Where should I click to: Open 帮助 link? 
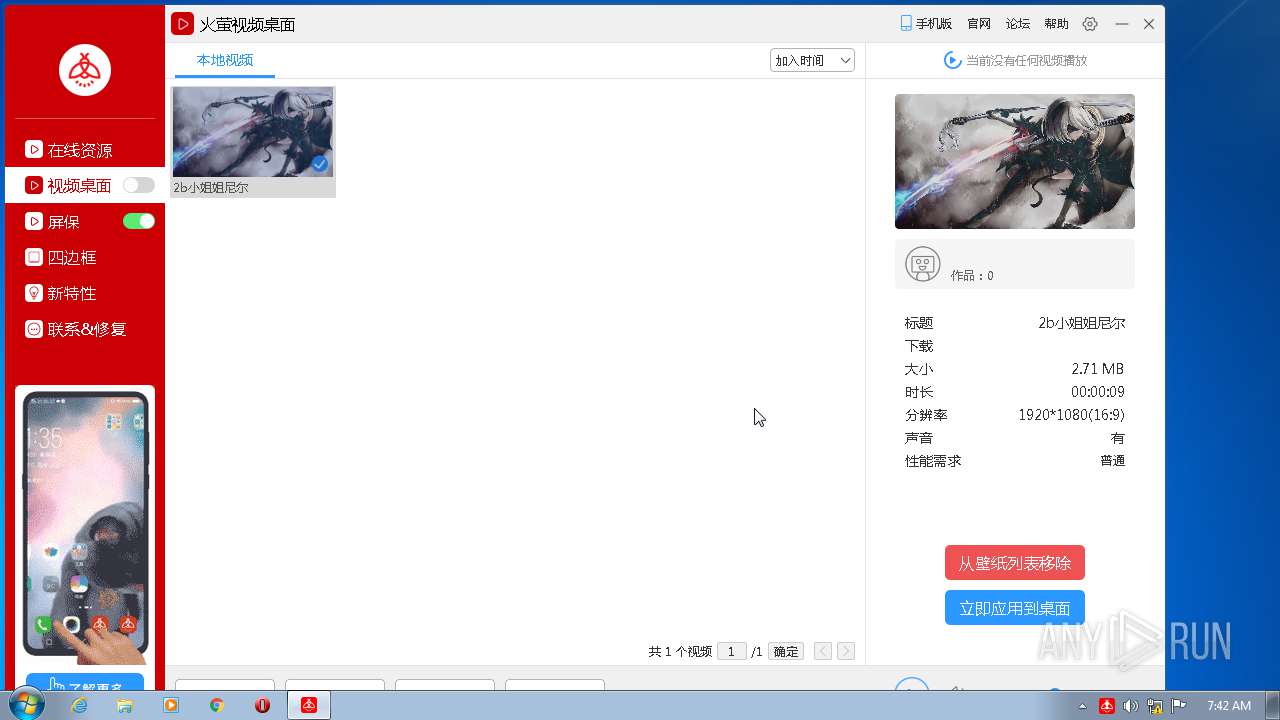pos(1056,24)
